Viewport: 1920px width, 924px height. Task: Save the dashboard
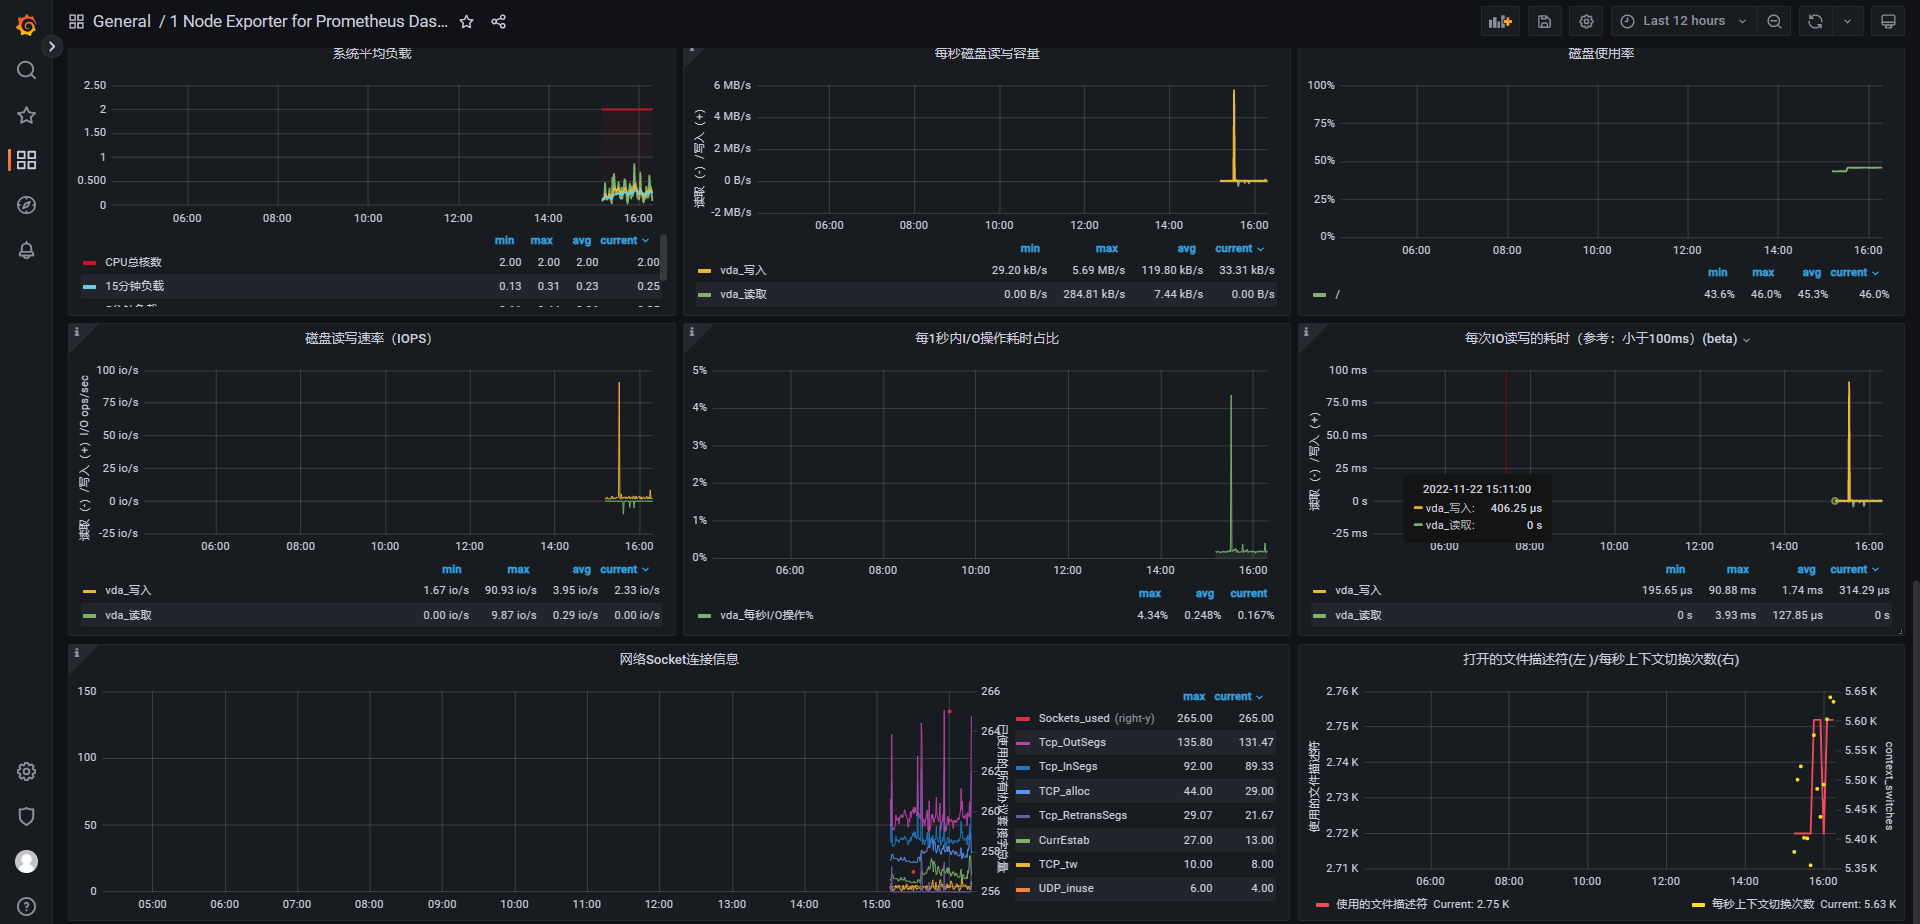(1544, 21)
